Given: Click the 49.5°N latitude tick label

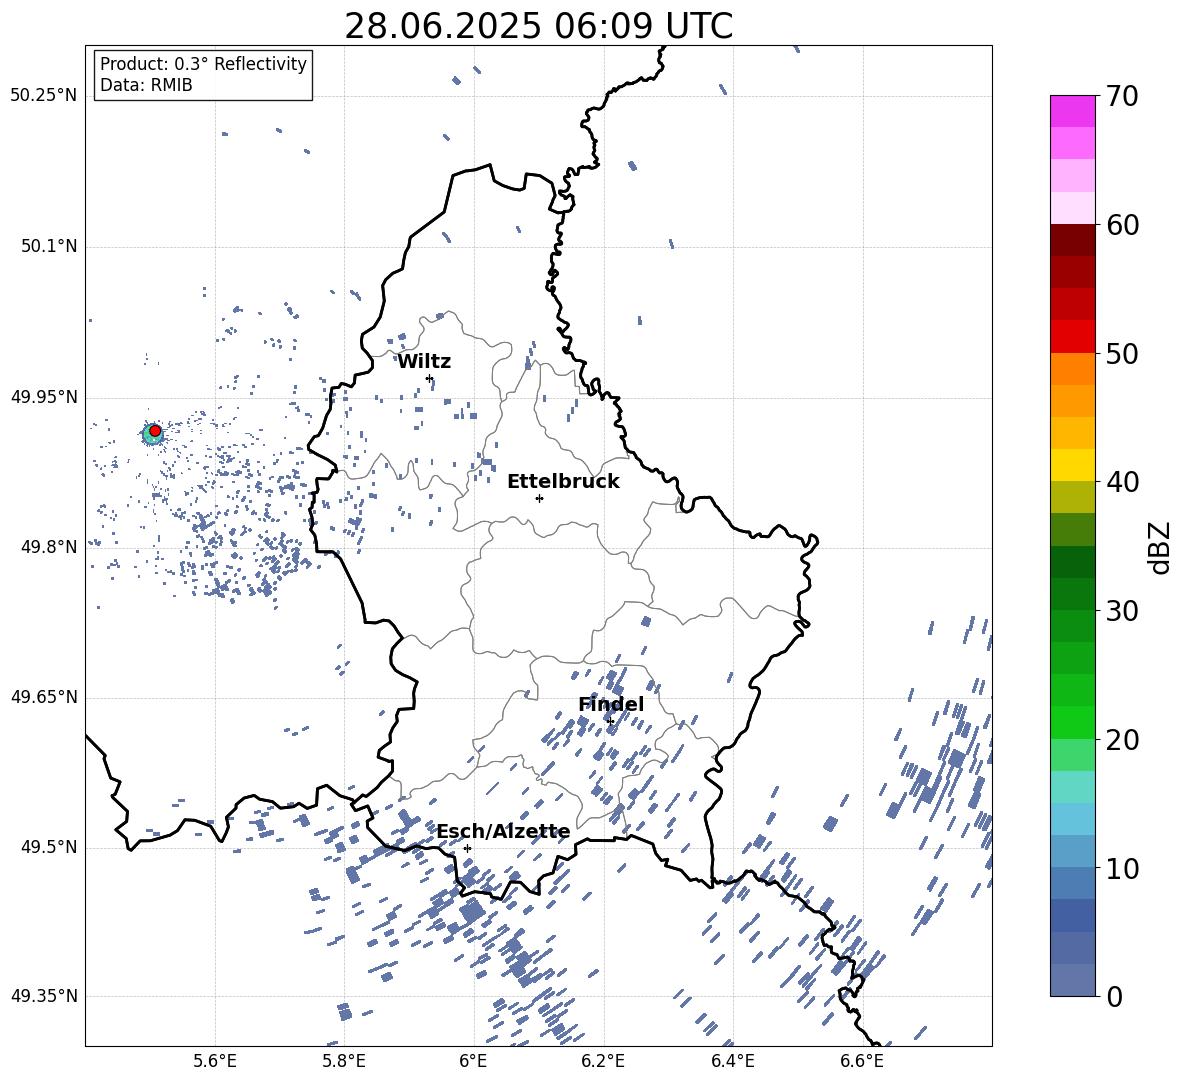Looking at the screenshot, I should (x=49, y=847).
